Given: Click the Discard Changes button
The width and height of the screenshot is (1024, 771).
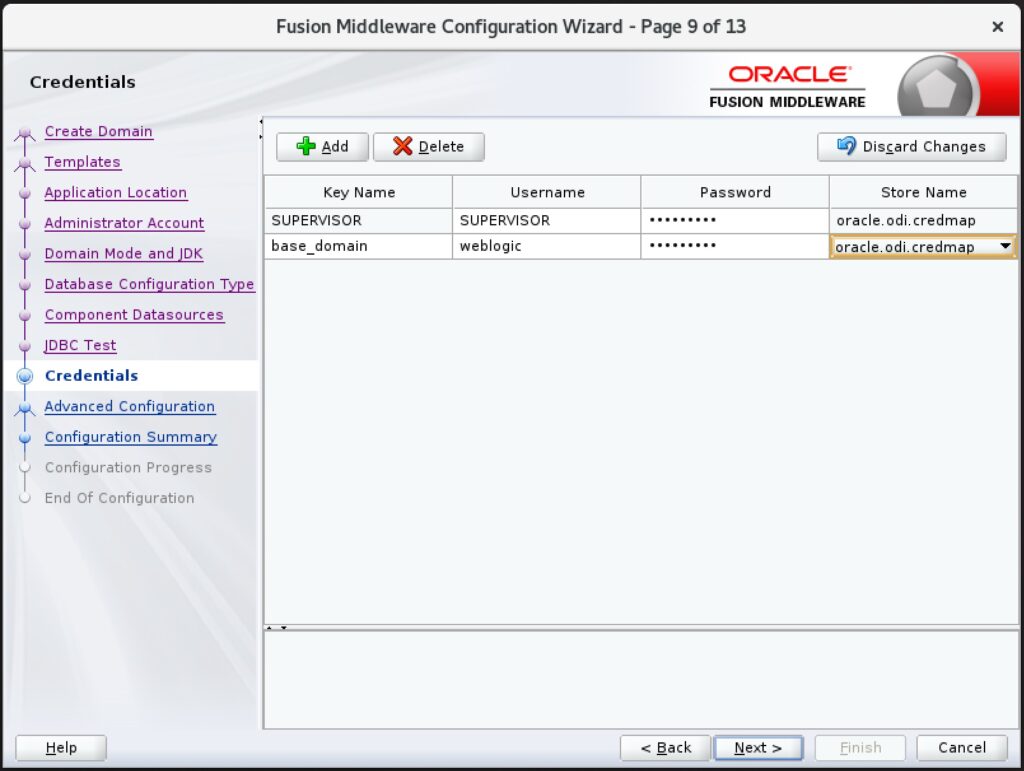Looking at the screenshot, I should [912, 146].
